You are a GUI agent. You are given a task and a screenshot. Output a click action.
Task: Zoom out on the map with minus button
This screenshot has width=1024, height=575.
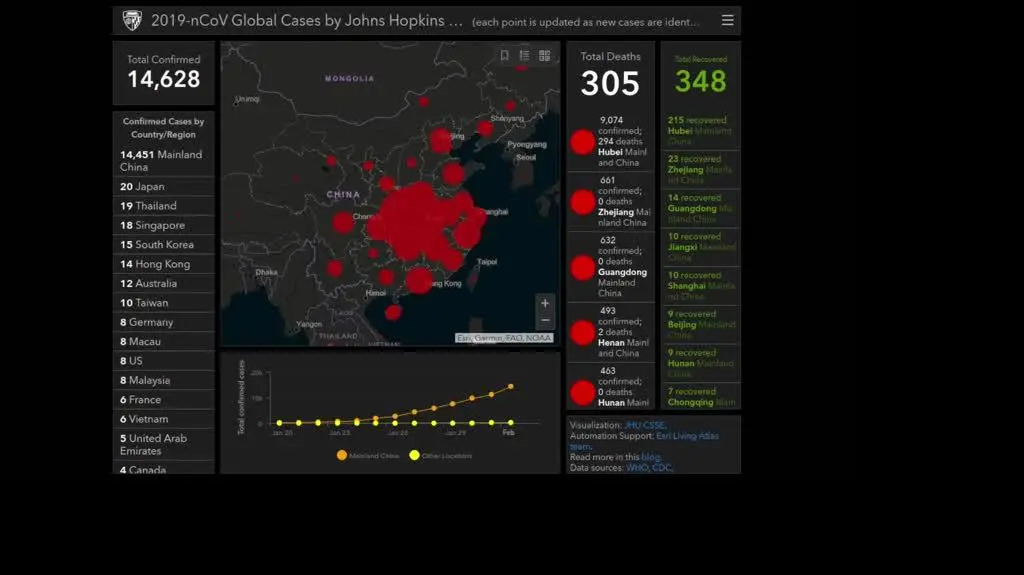pyautogui.click(x=544, y=321)
